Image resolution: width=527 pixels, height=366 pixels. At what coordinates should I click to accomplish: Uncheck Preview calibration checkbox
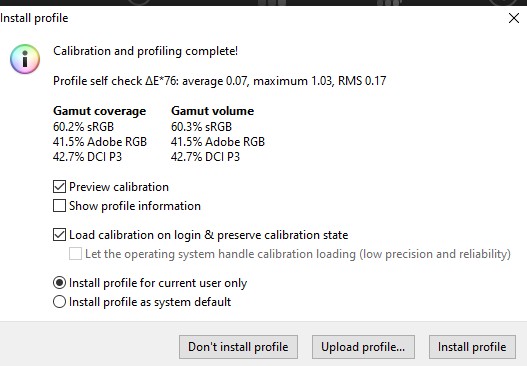(x=59, y=187)
